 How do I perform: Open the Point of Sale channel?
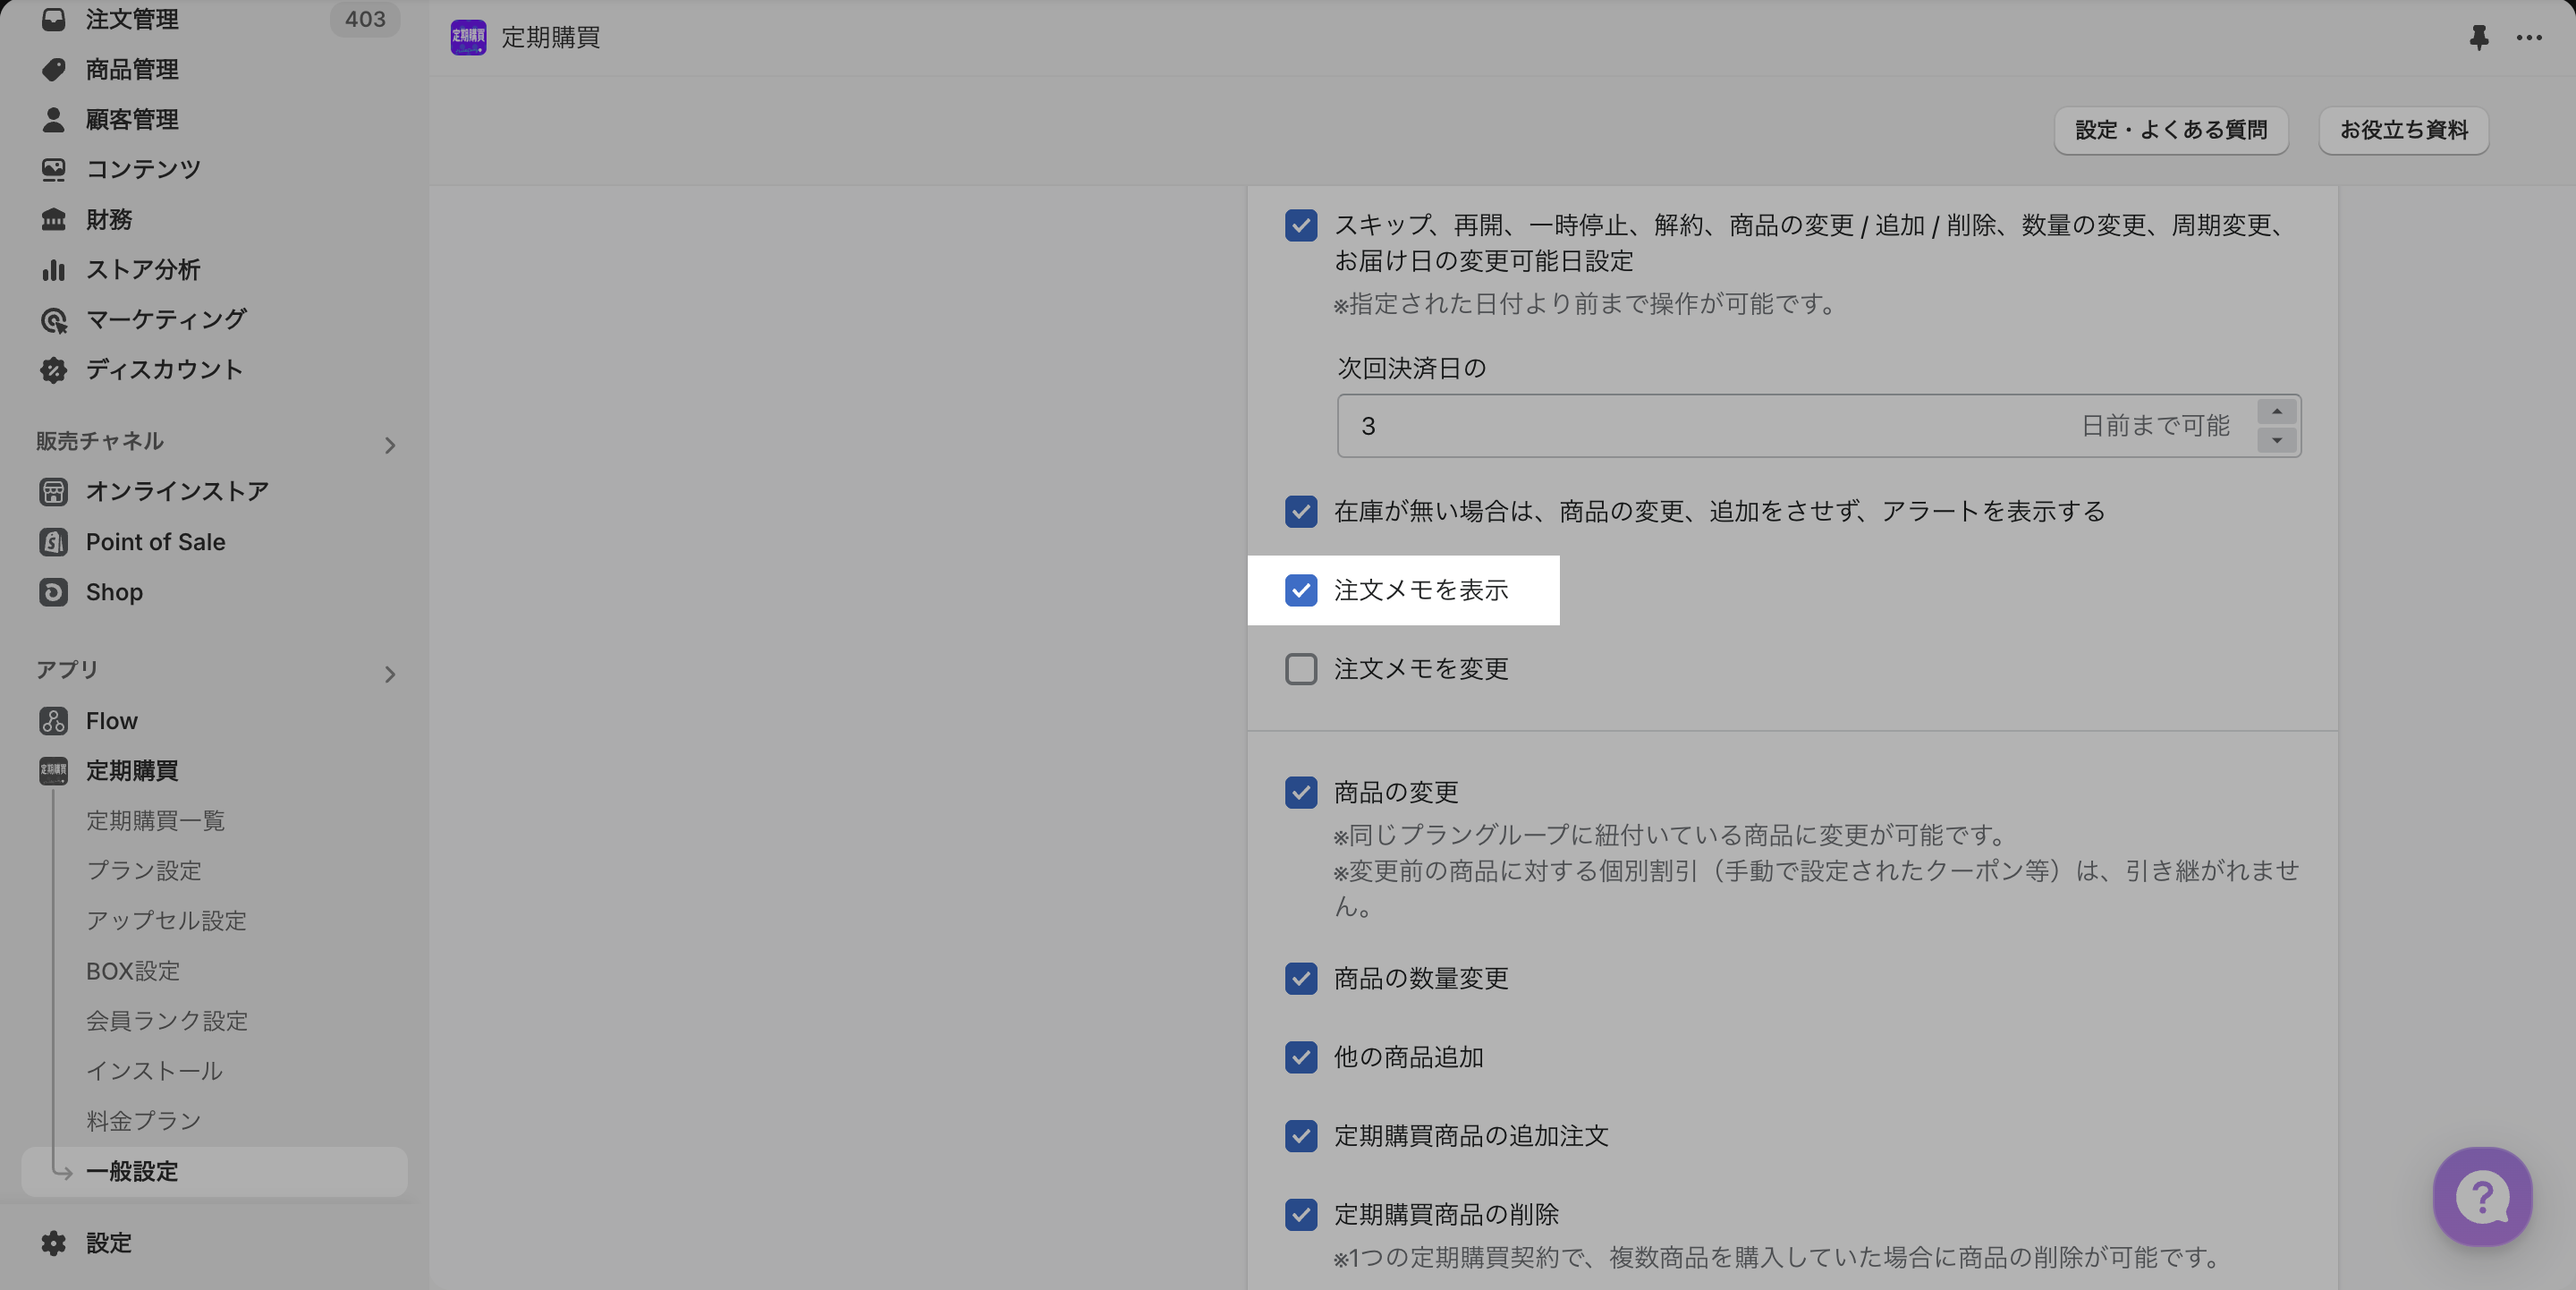point(155,541)
